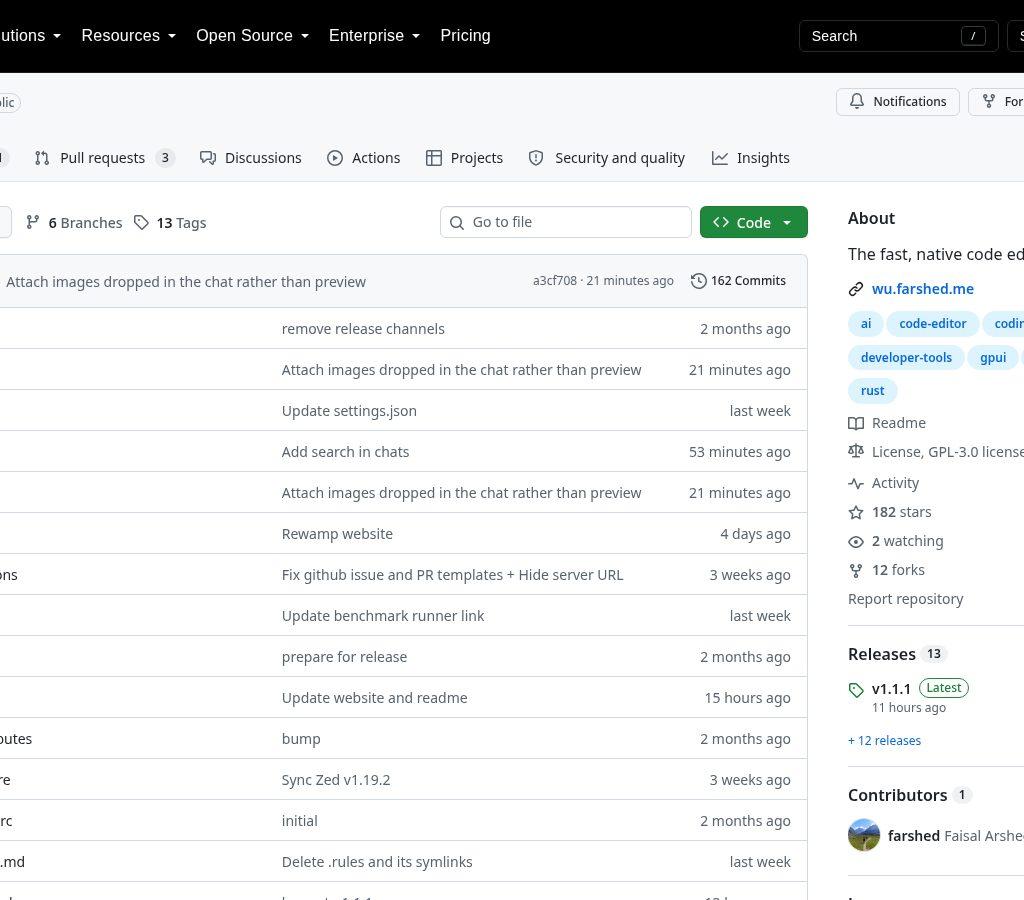Click the branch icon beside 6 Branches

[x=33, y=223]
